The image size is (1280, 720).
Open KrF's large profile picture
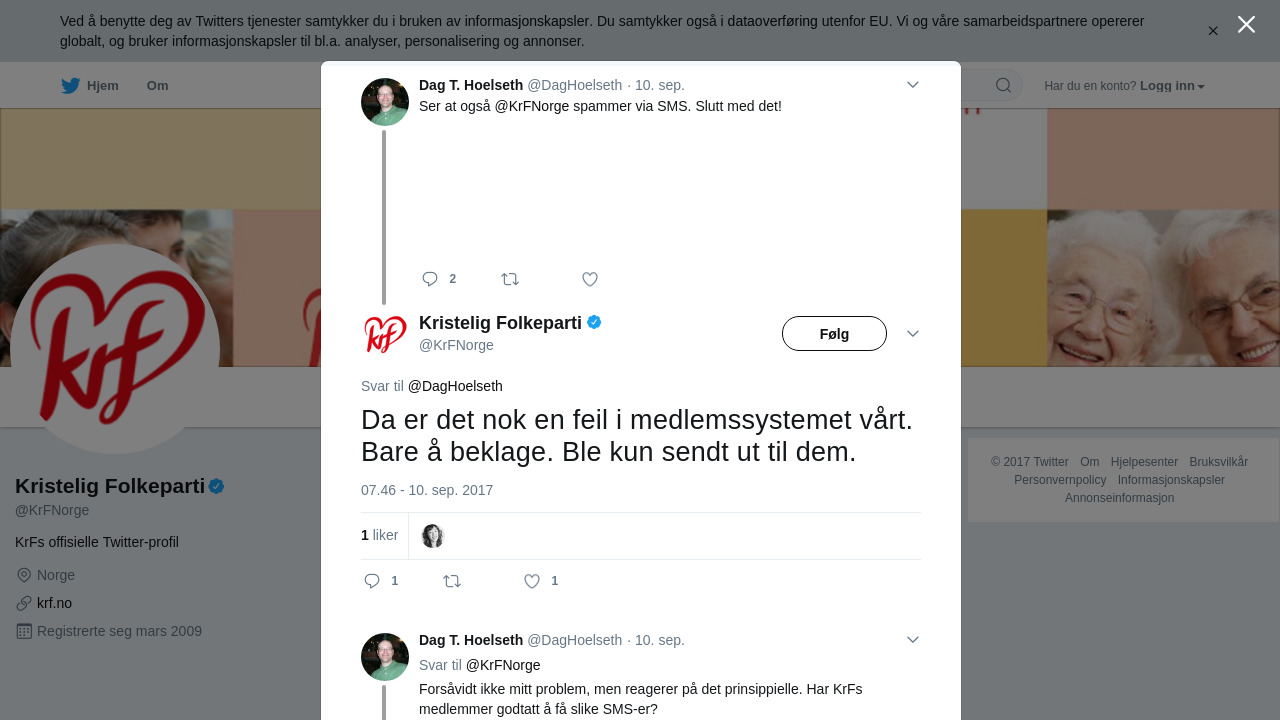click(x=115, y=350)
